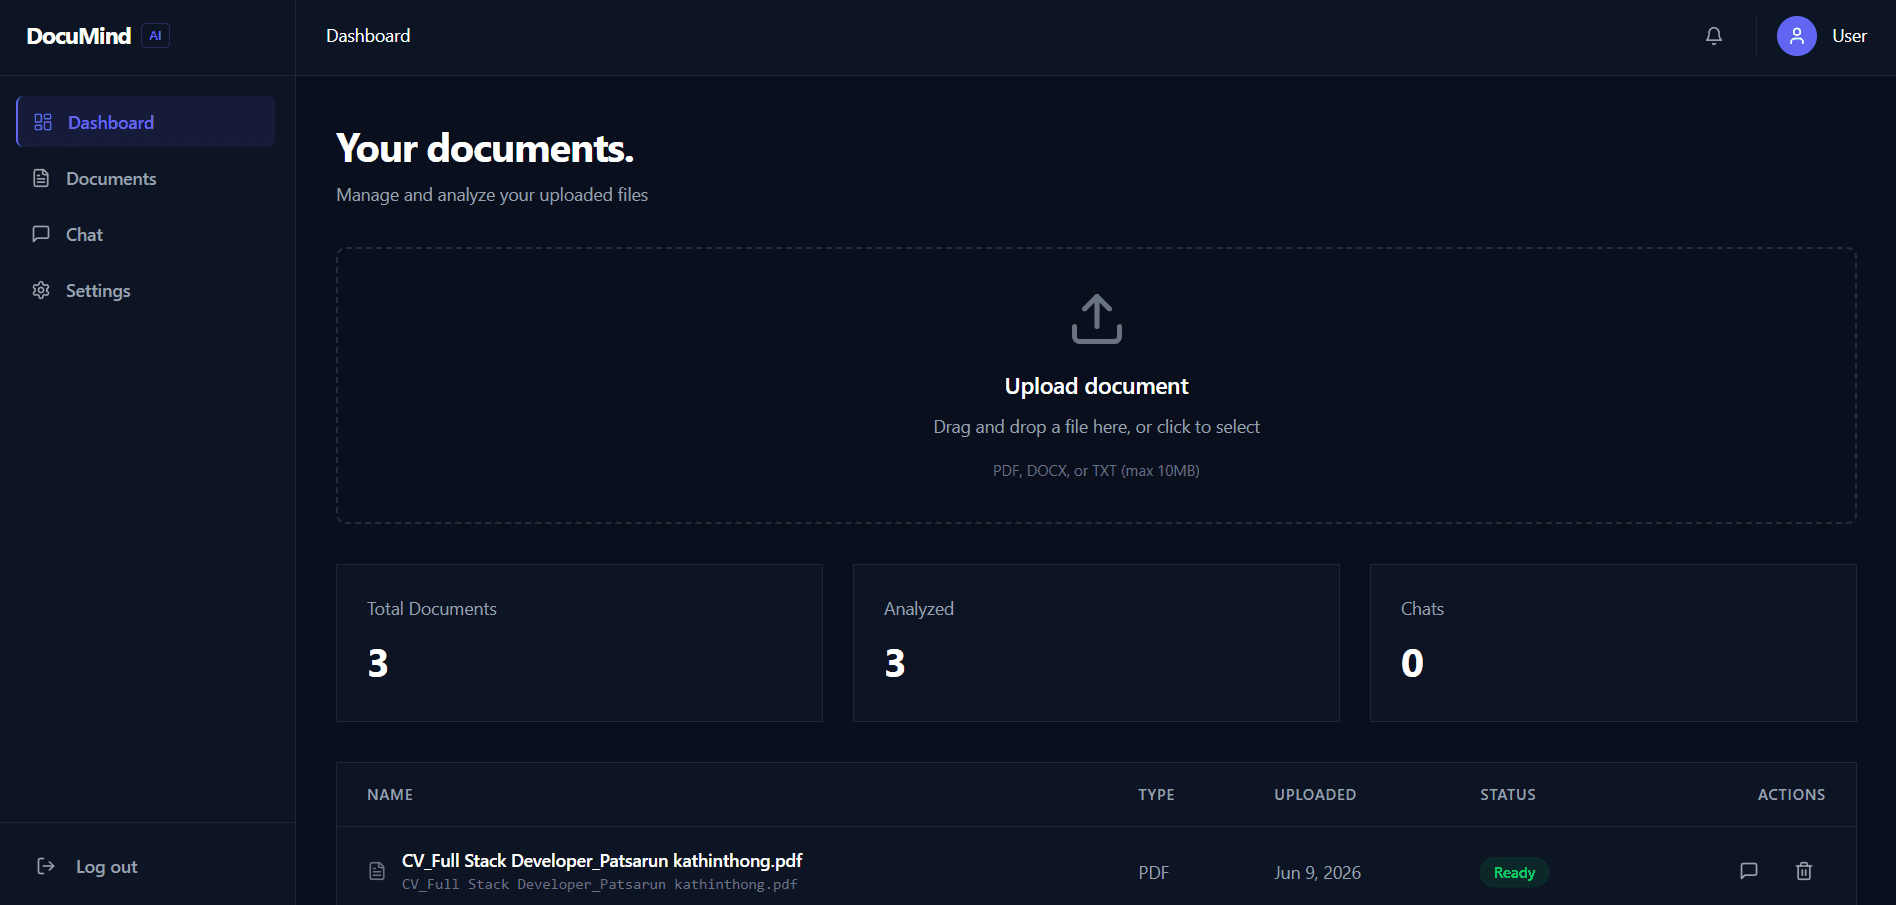Click the NAME column header

[x=390, y=795]
